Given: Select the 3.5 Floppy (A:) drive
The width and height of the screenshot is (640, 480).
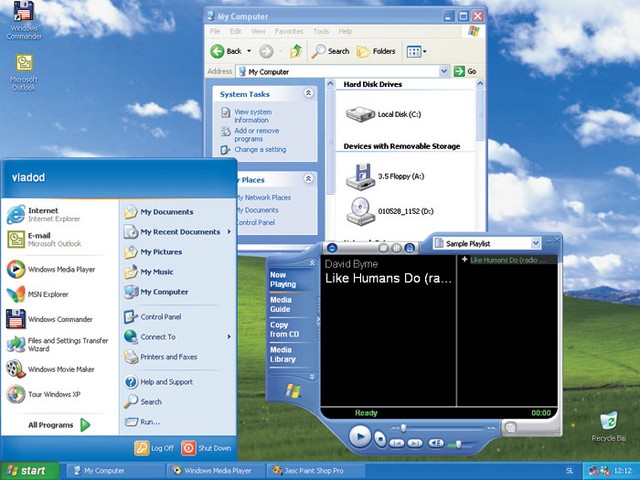Looking at the screenshot, I should tap(385, 177).
